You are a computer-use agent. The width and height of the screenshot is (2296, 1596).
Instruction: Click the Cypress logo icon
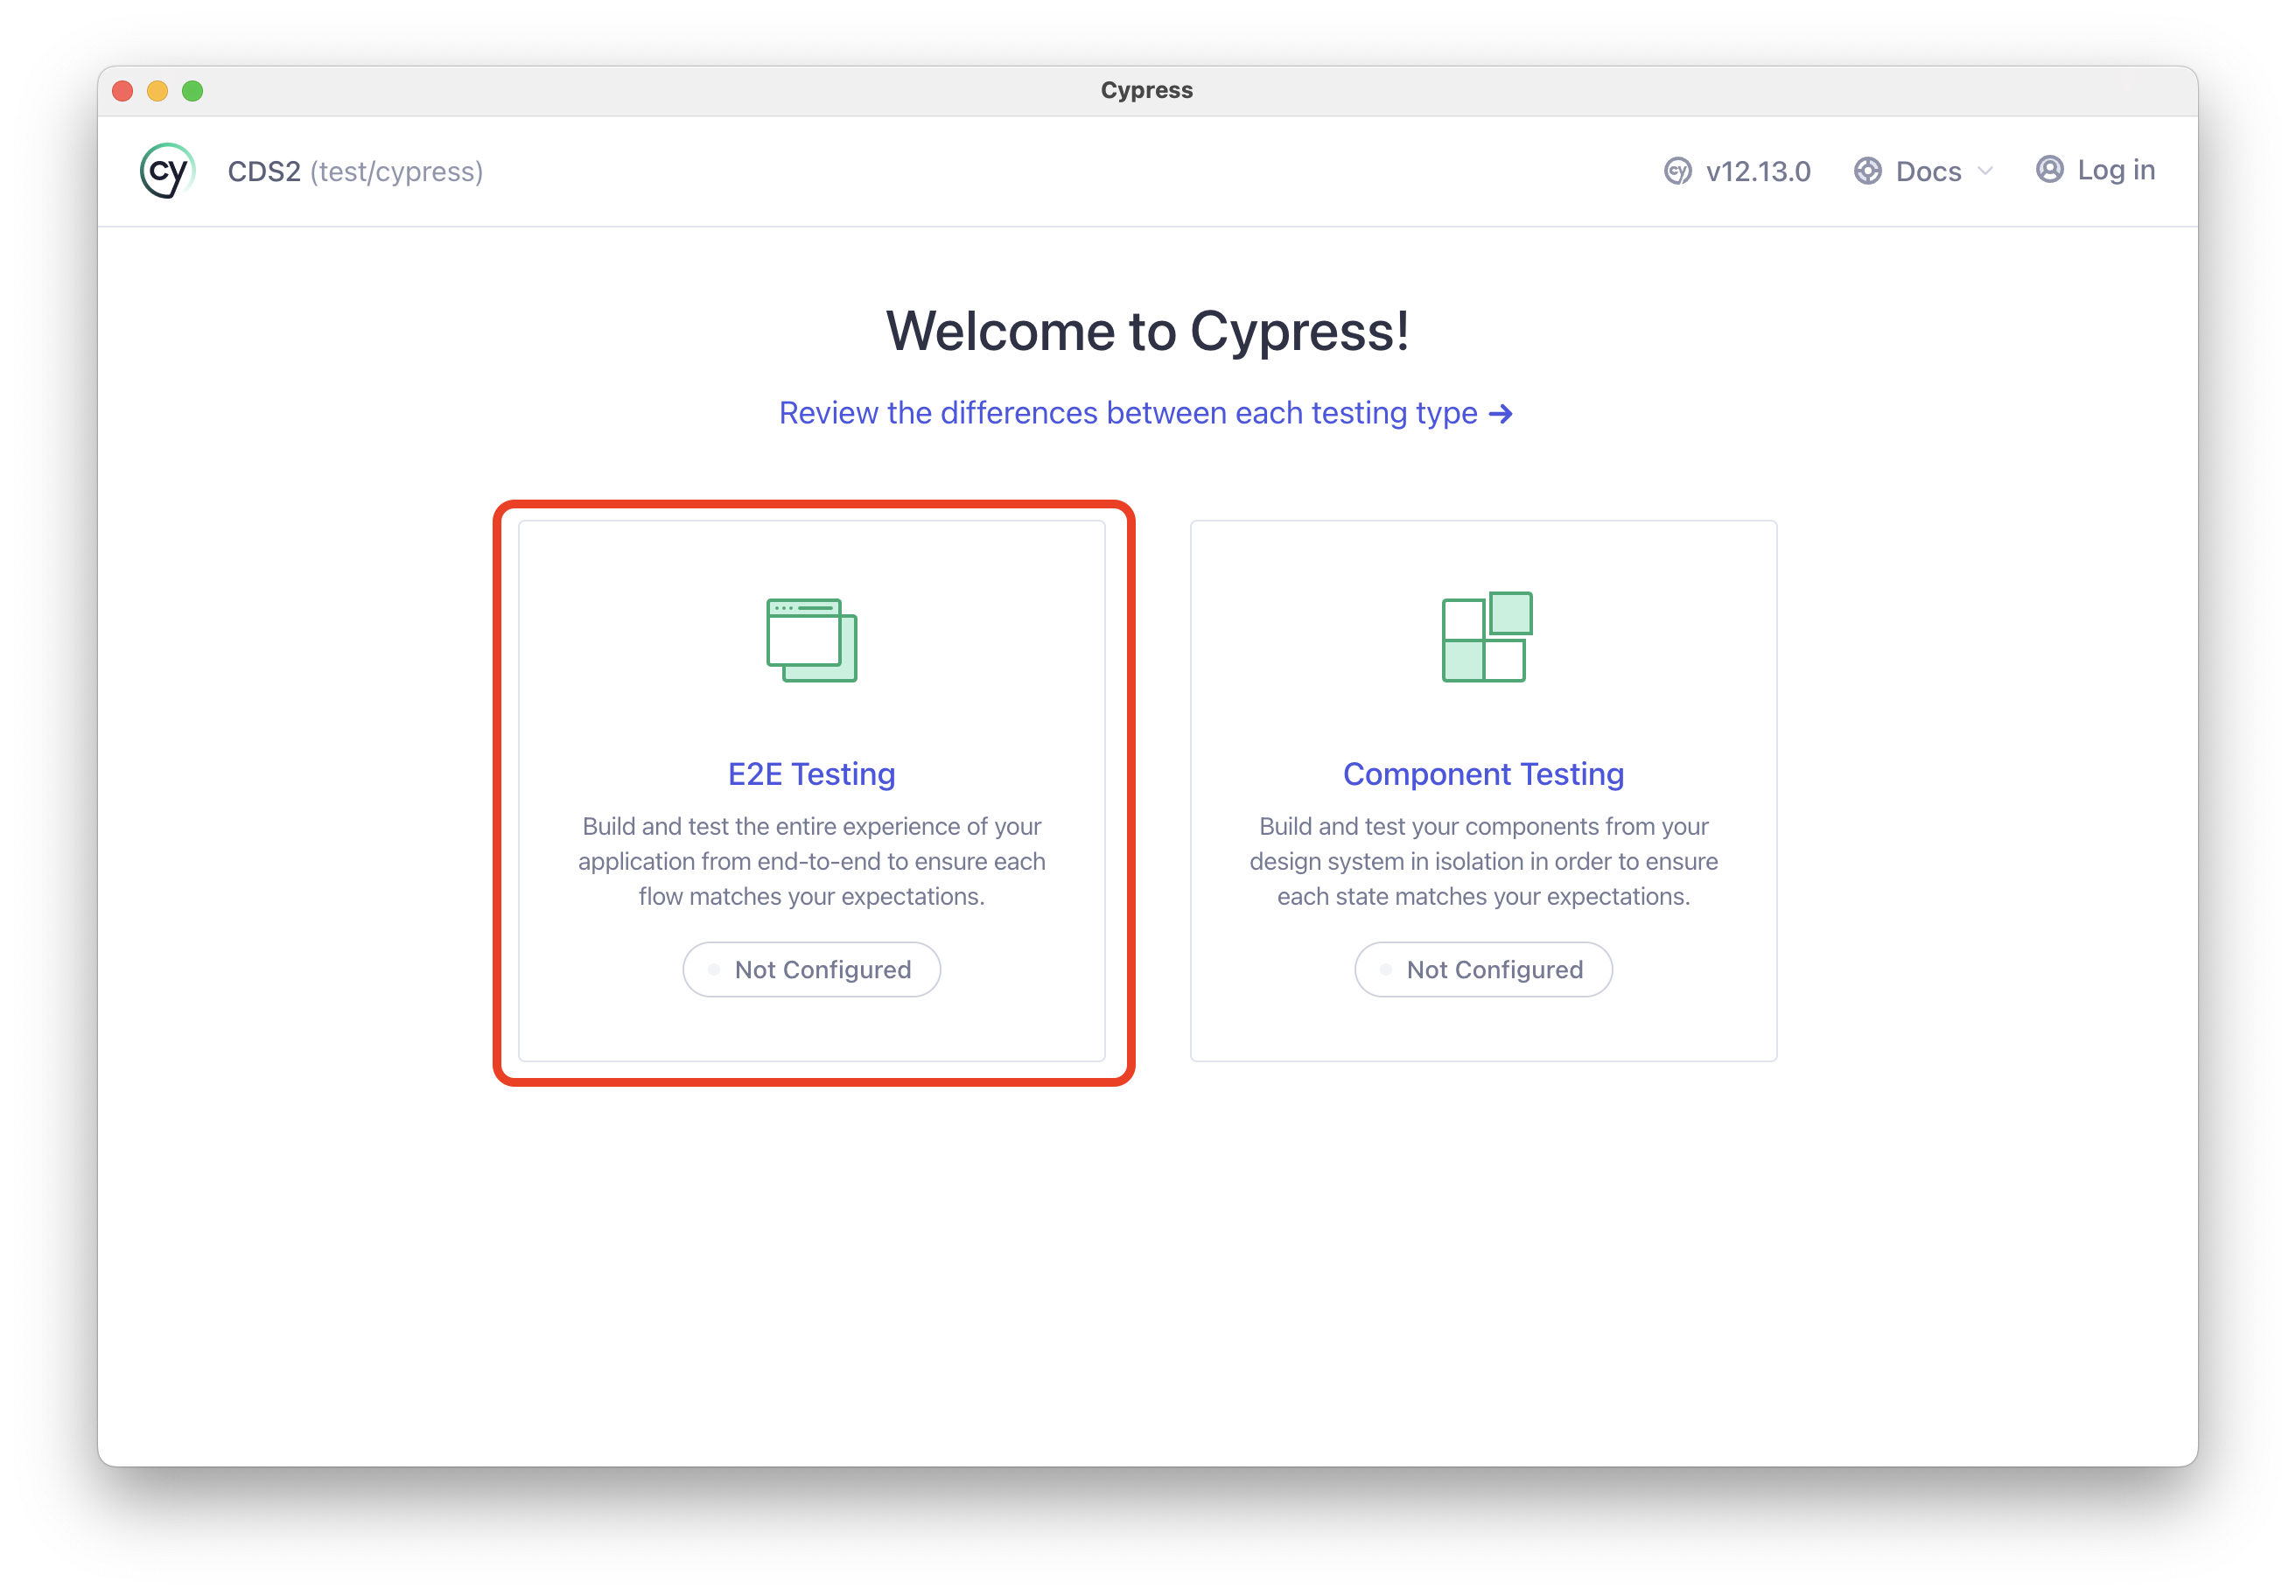tap(167, 171)
